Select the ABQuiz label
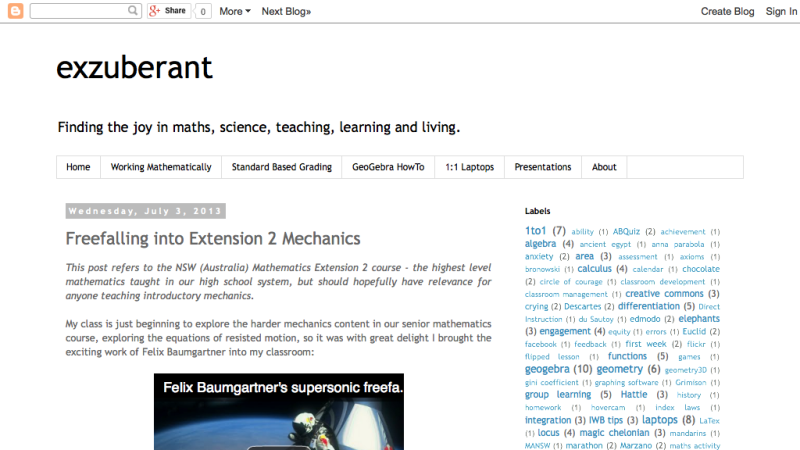Screen dimensions: 800x450 tap(626, 231)
